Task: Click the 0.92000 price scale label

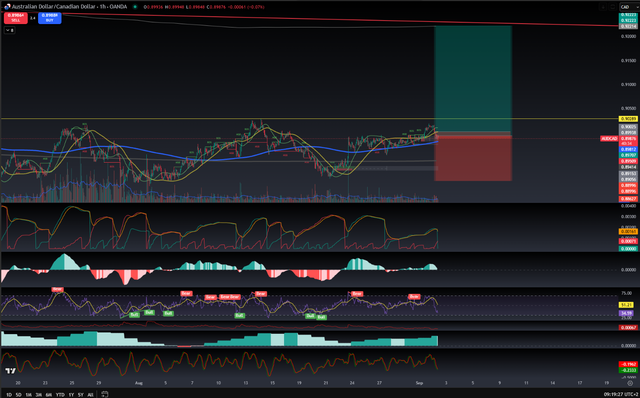Action: pyautogui.click(x=628, y=36)
